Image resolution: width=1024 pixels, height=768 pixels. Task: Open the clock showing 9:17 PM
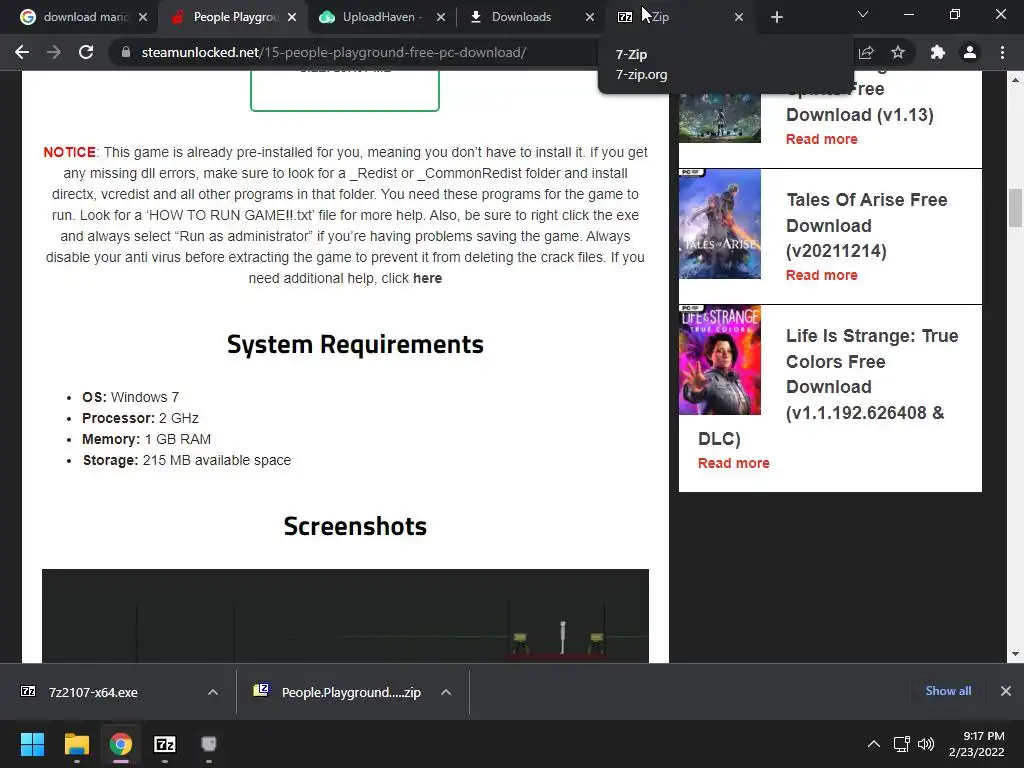tap(976, 744)
